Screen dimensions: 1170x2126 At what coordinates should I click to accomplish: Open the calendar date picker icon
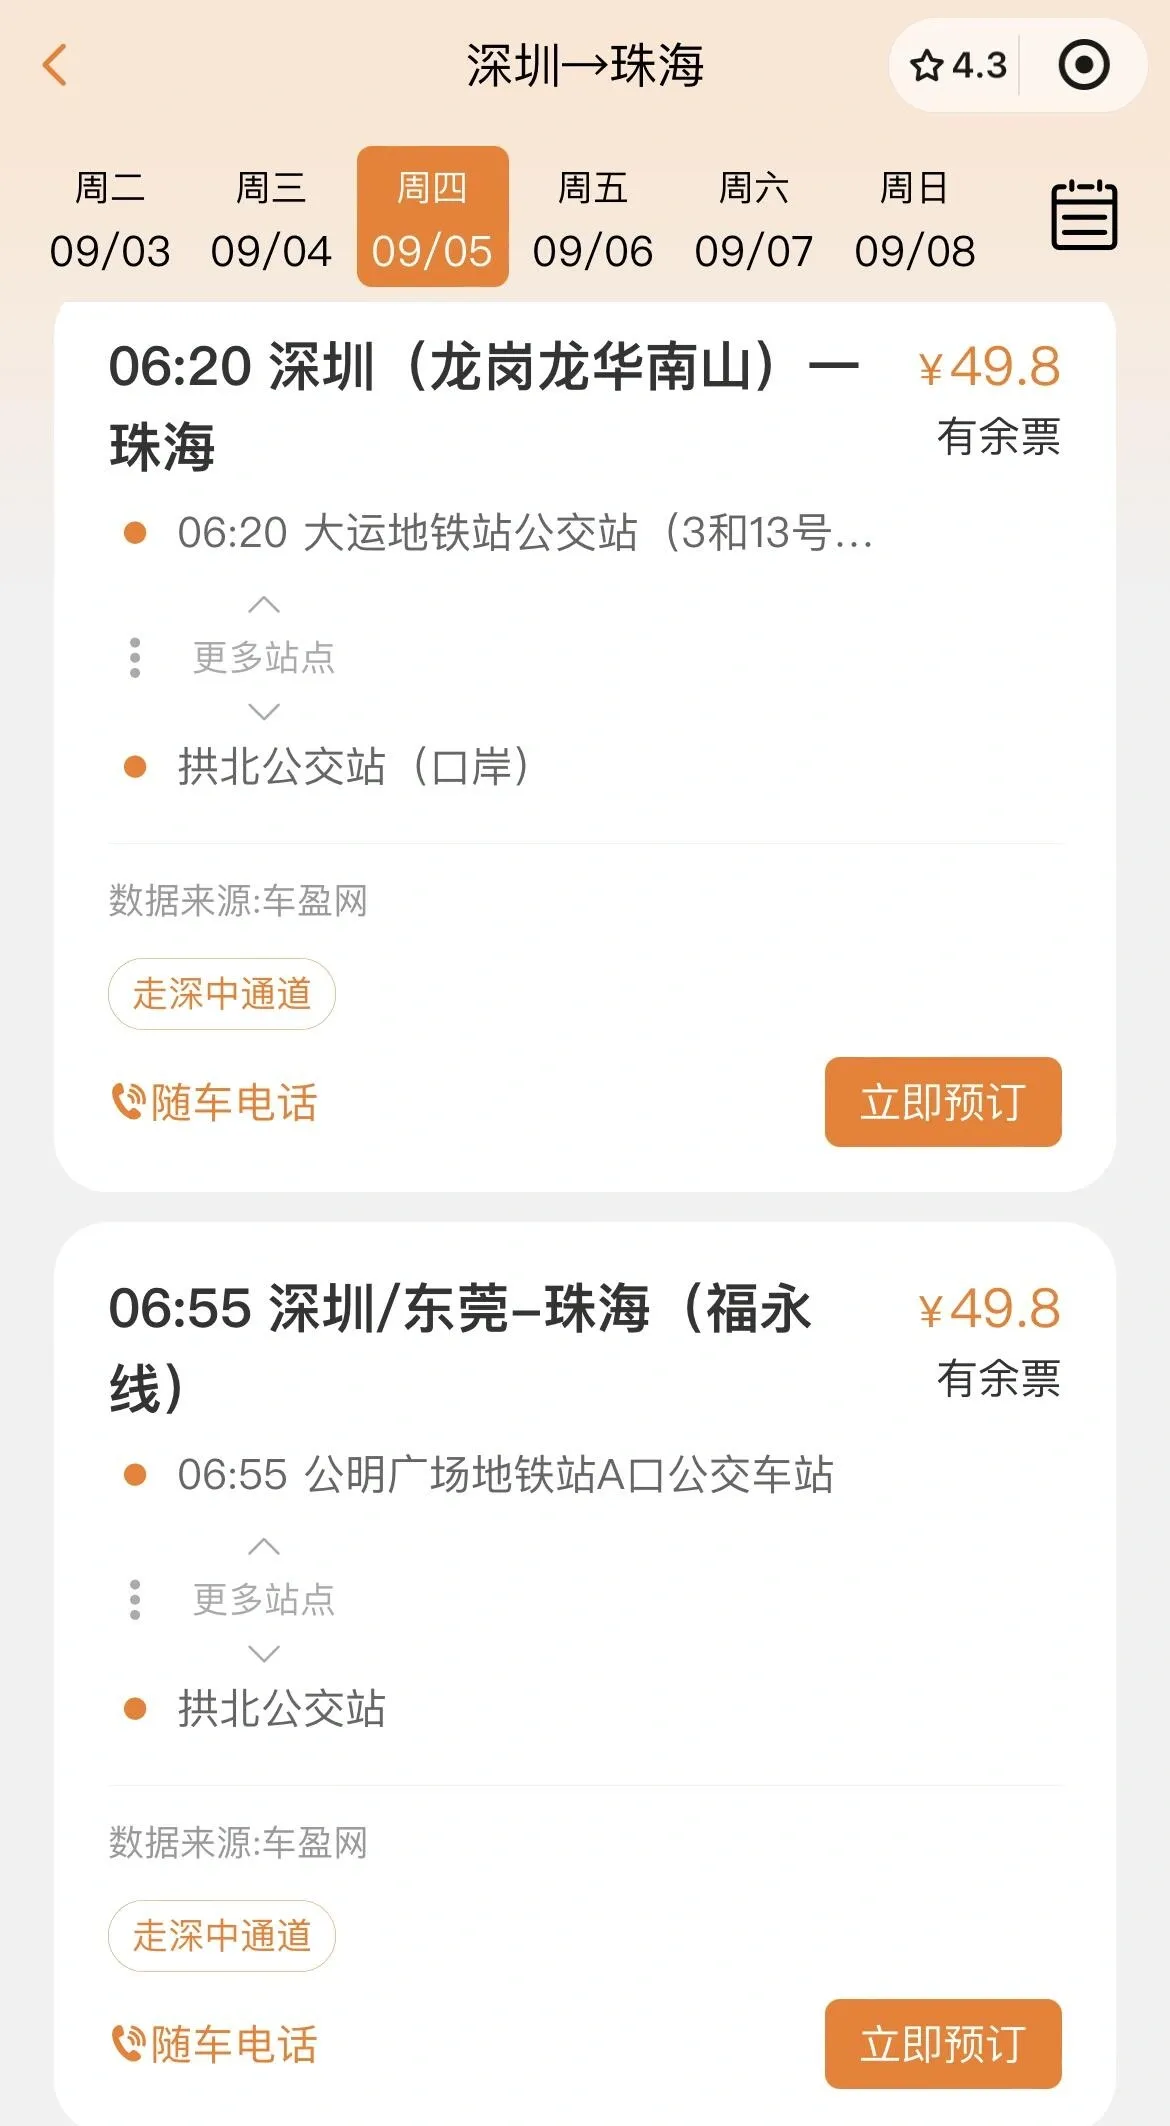coord(1084,215)
